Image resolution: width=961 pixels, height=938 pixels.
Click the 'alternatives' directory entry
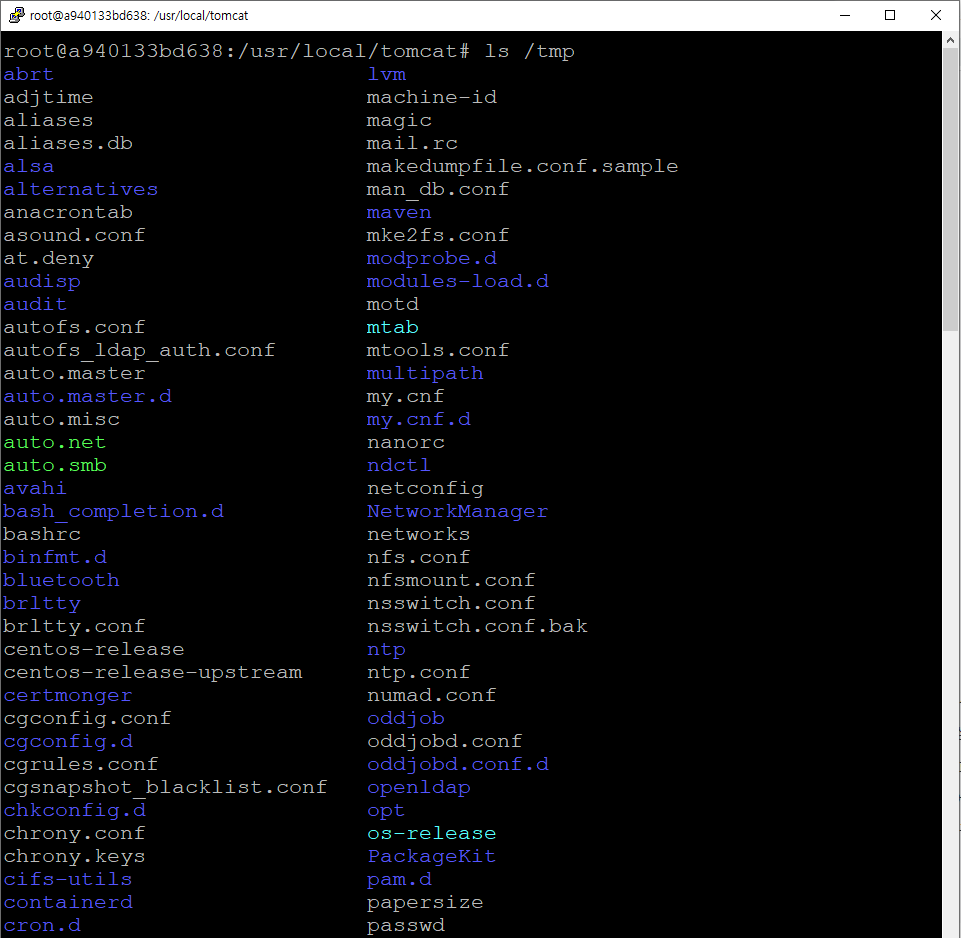point(81,190)
